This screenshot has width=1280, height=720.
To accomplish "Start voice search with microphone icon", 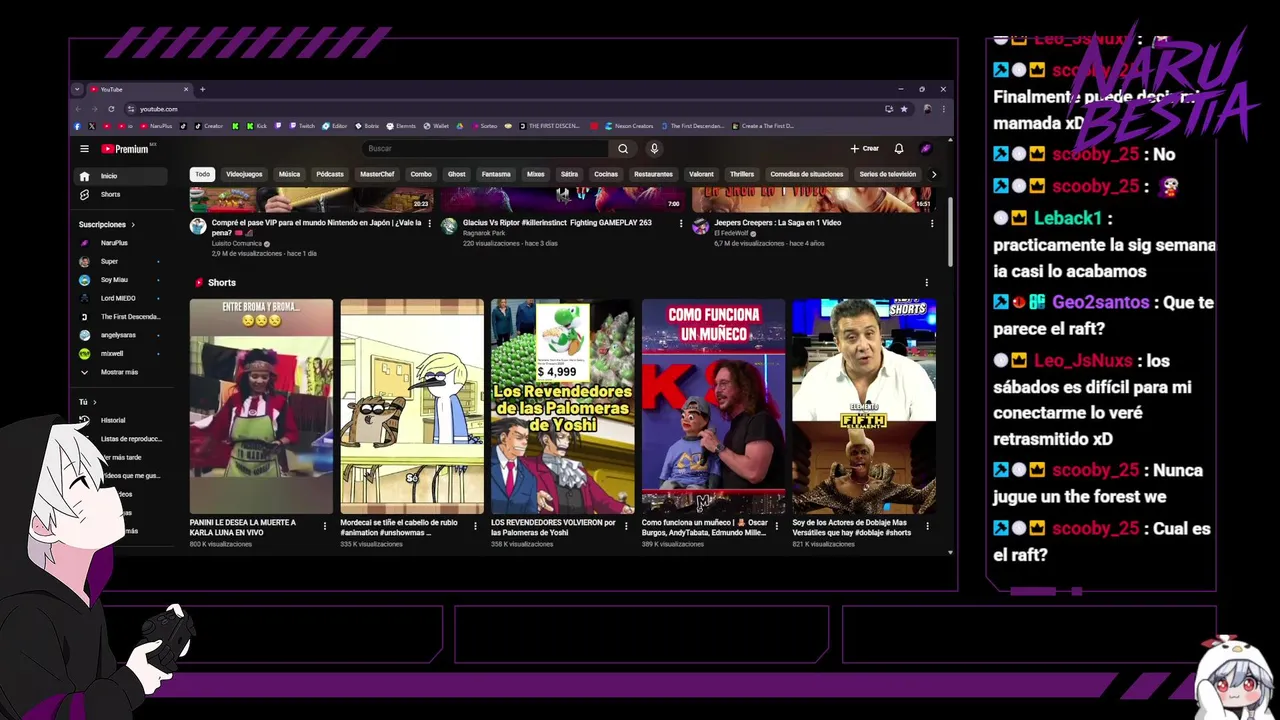I will pos(654,149).
